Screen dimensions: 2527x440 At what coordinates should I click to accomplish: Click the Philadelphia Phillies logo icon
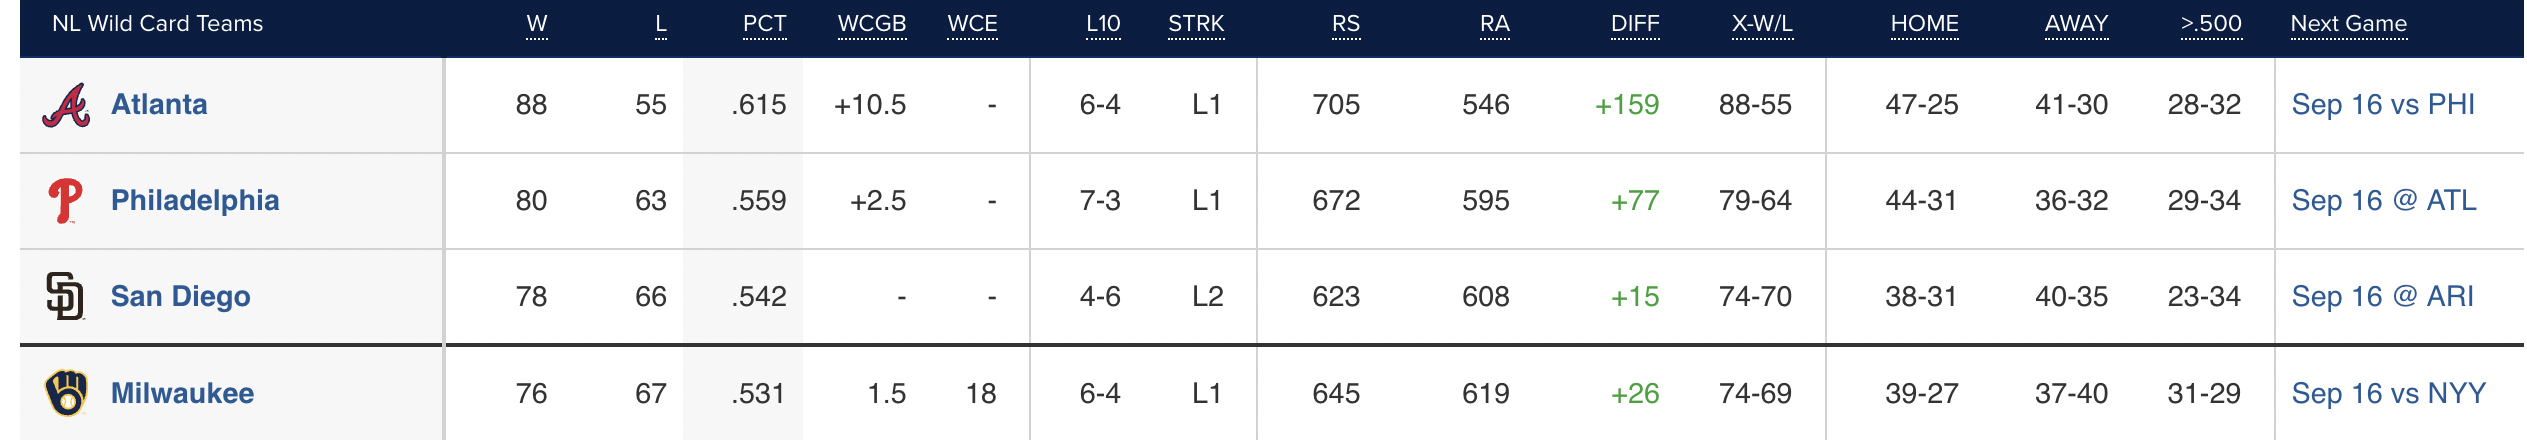click(66, 201)
